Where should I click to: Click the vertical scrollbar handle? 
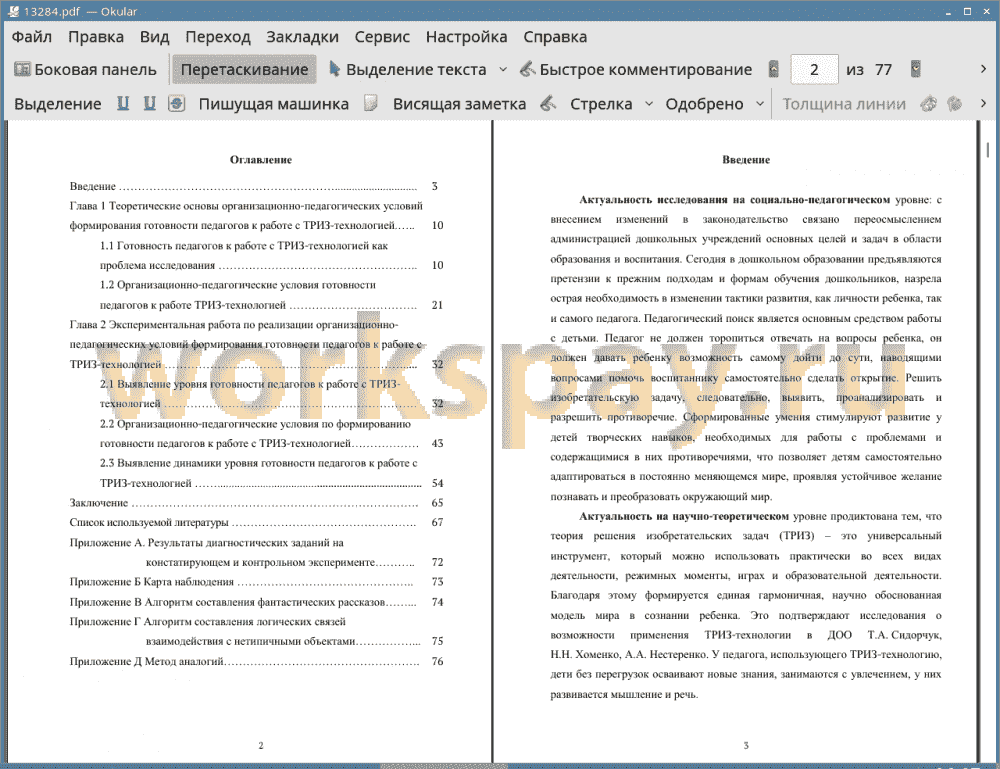click(987, 150)
